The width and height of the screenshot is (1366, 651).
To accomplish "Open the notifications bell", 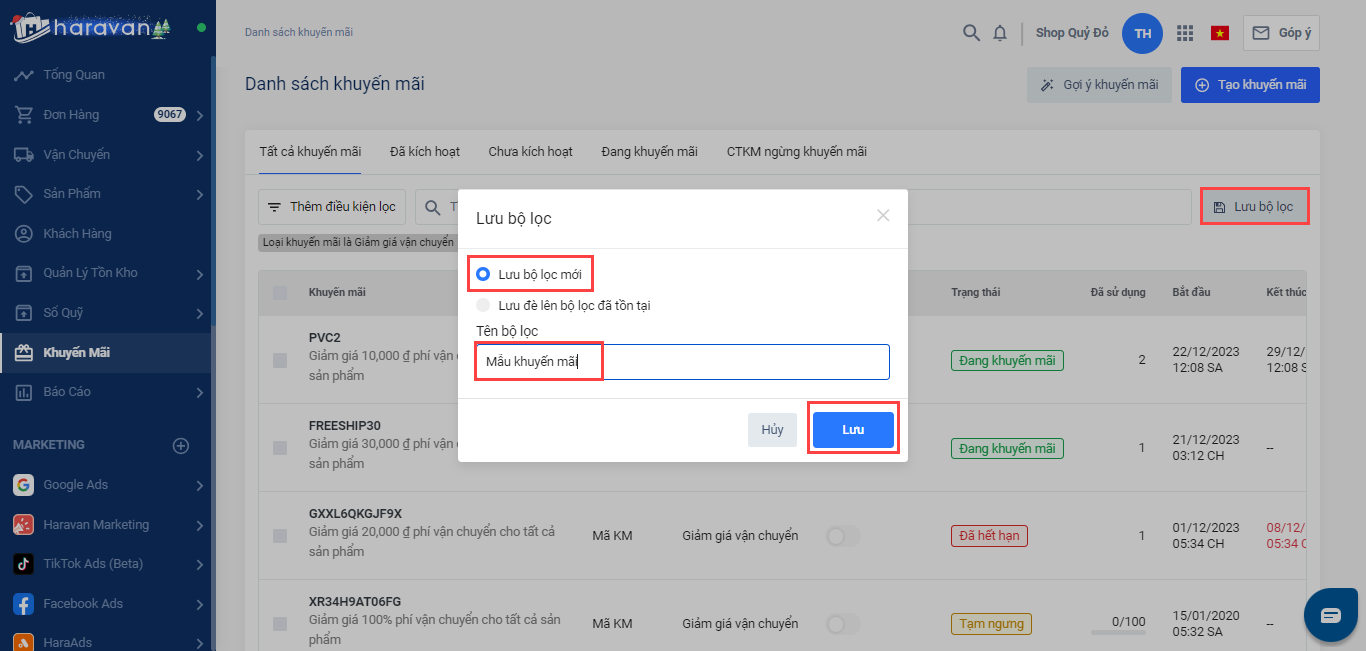I will (x=1000, y=33).
